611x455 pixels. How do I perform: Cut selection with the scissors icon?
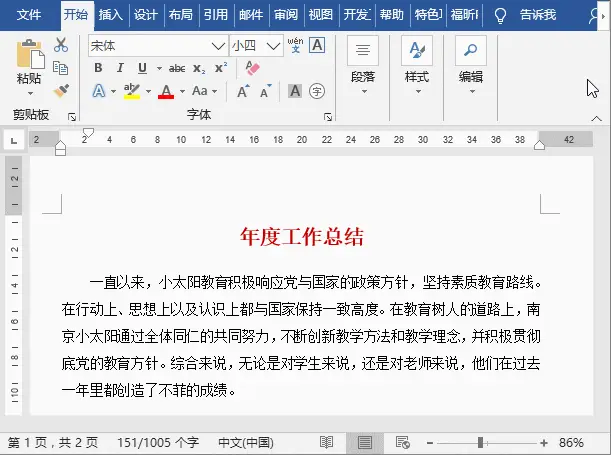(x=61, y=45)
